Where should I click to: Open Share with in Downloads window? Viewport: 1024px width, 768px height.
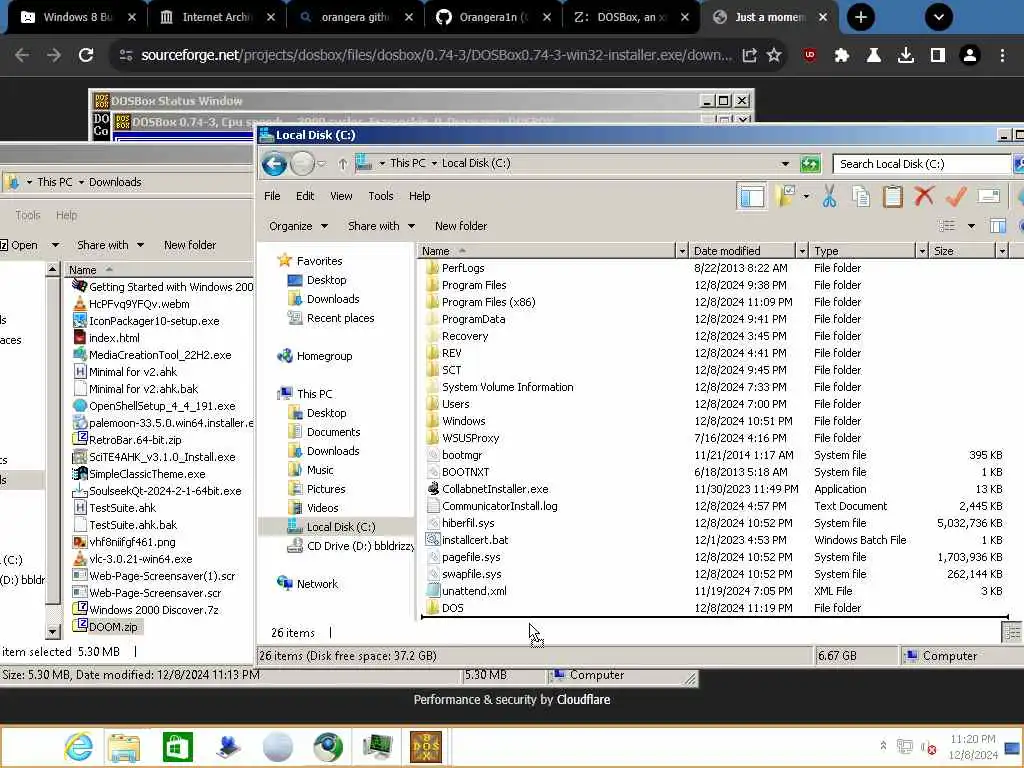tap(110, 245)
